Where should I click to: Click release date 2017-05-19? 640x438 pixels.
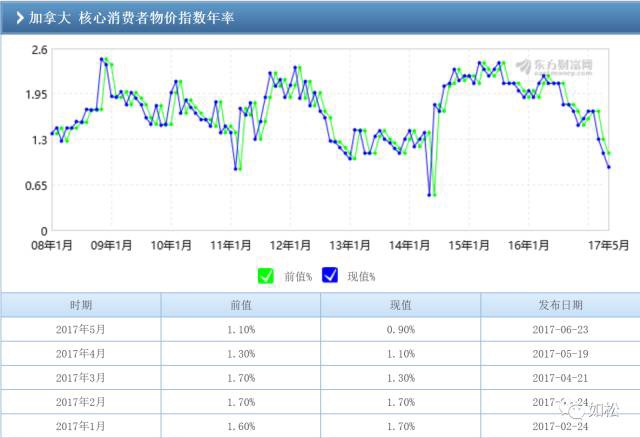pyautogui.click(x=560, y=354)
